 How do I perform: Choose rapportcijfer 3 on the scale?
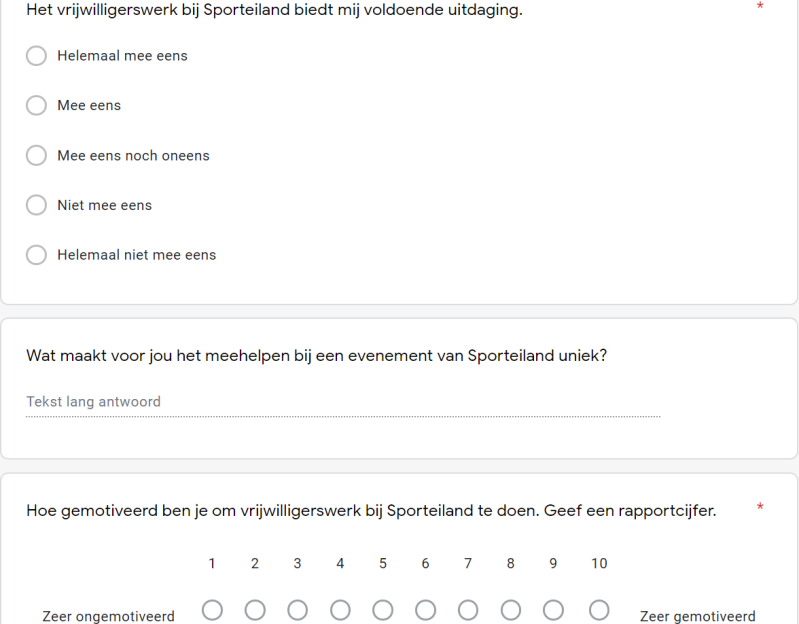click(298, 610)
